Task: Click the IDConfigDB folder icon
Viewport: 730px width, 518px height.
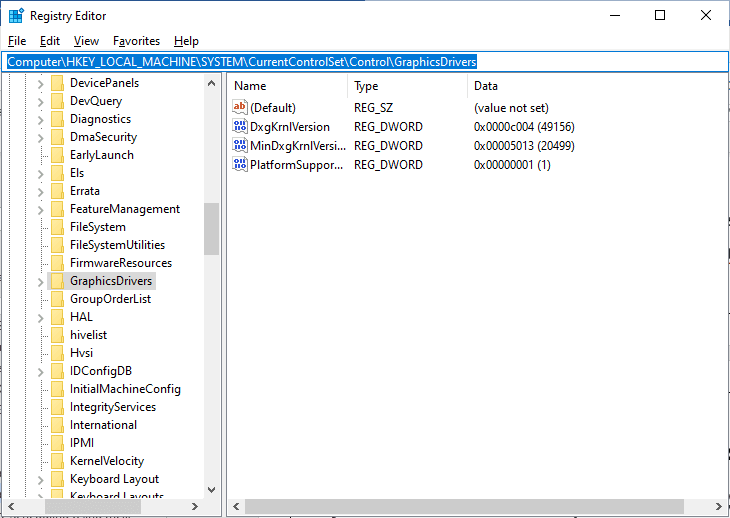Action: click(57, 371)
